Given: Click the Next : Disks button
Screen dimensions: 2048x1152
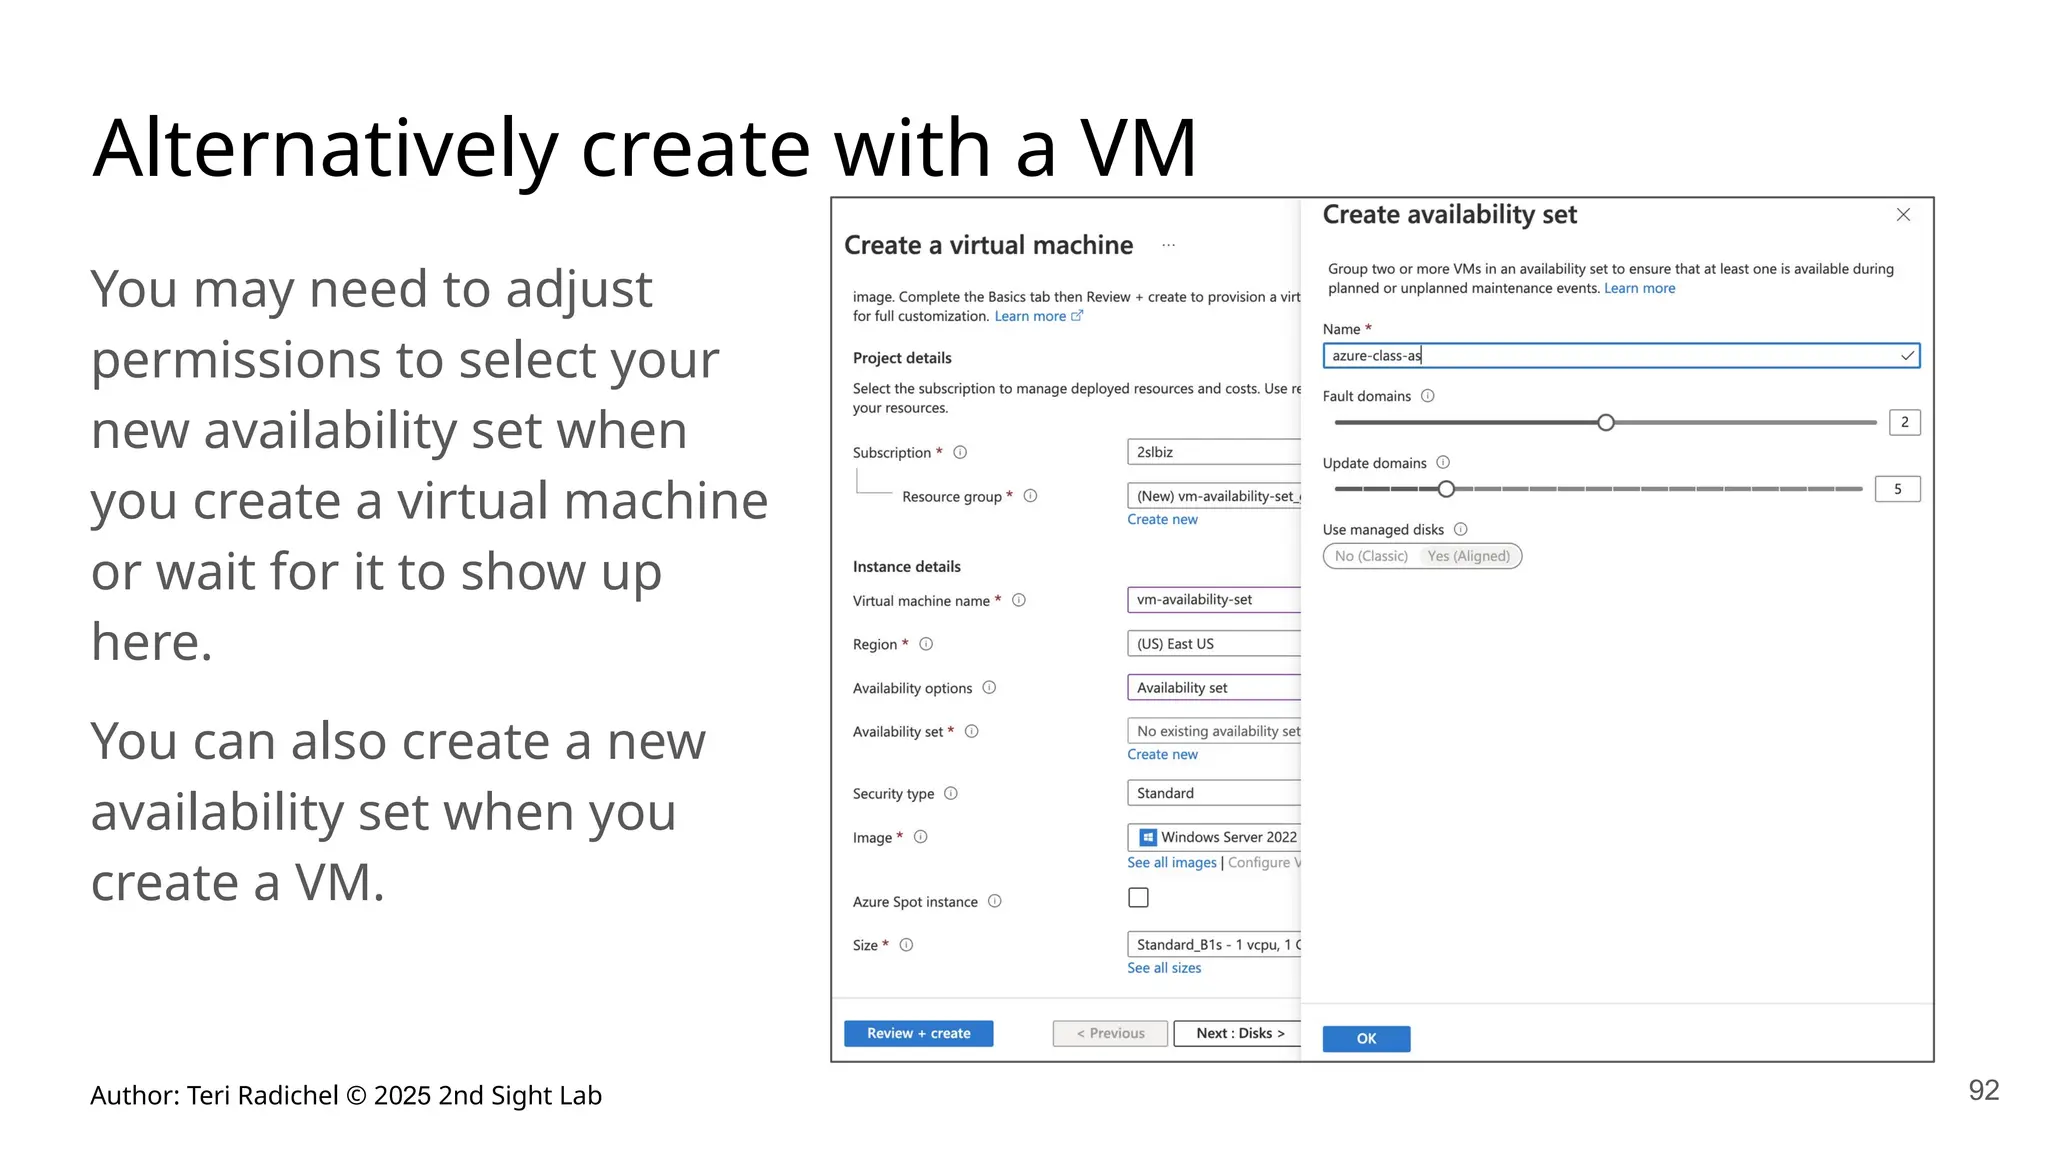Looking at the screenshot, I should point(1238,1034).
